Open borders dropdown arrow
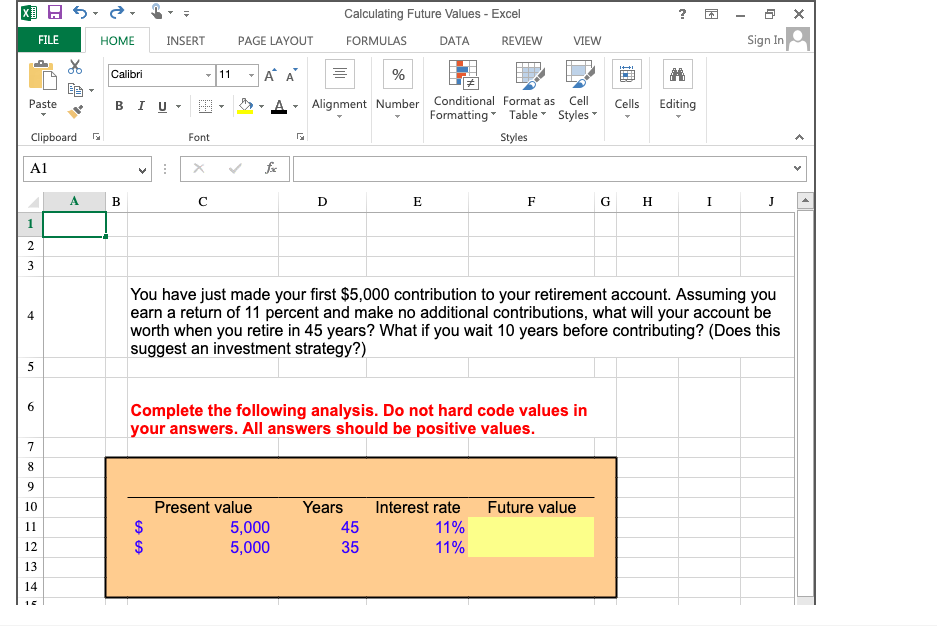 click(x=221, y=107)
